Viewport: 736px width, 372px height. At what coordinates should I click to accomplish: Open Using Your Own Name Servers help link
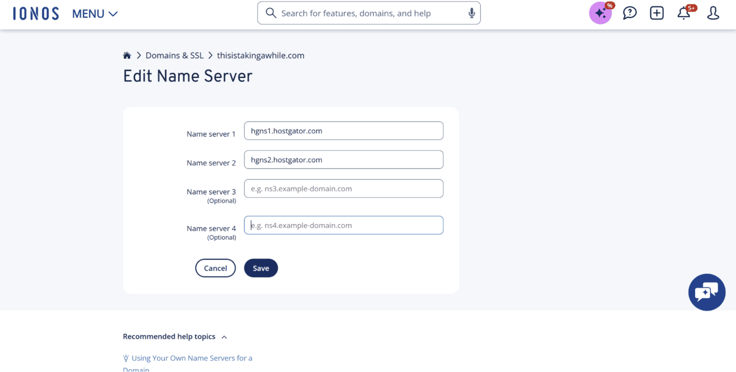click(x=188, y=364)
